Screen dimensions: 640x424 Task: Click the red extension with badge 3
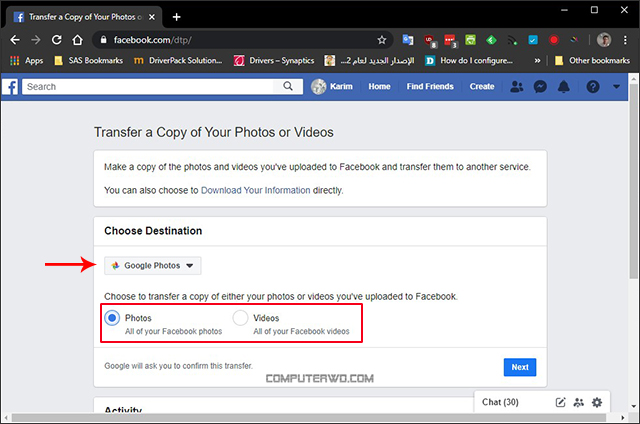coord(451,41)
